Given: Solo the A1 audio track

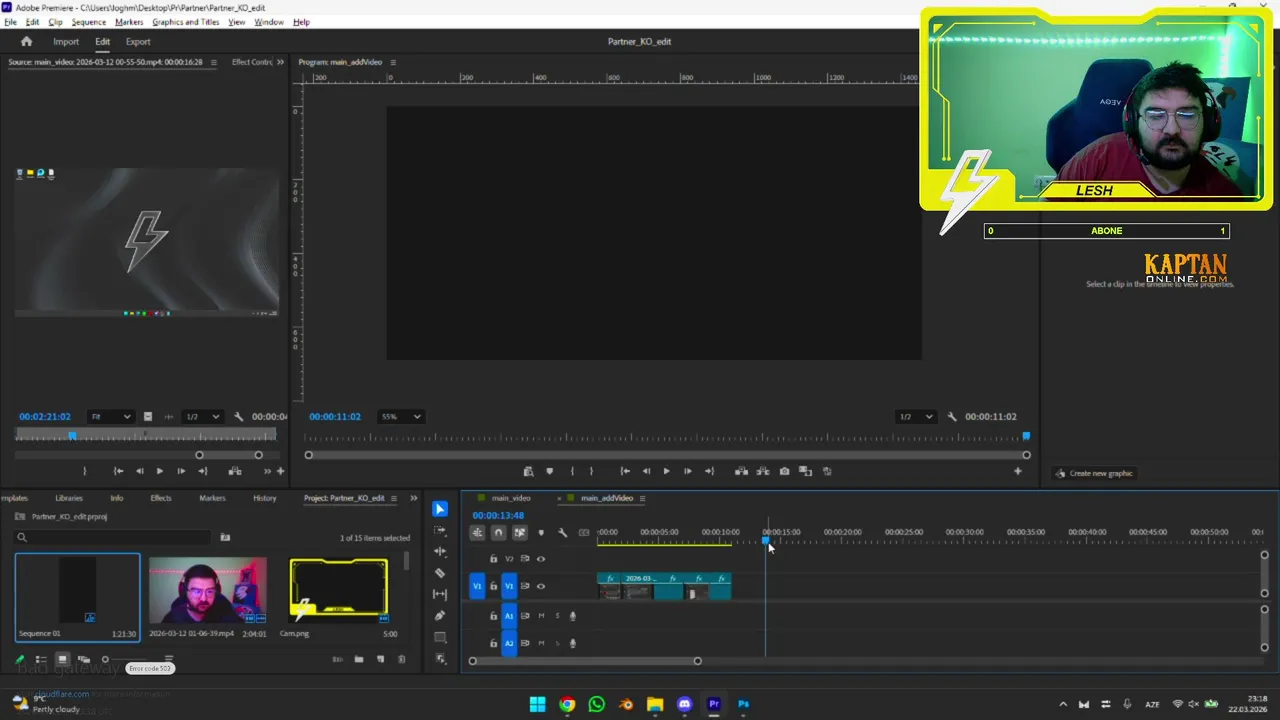Looking at the screenshot, I should (557, 616).
